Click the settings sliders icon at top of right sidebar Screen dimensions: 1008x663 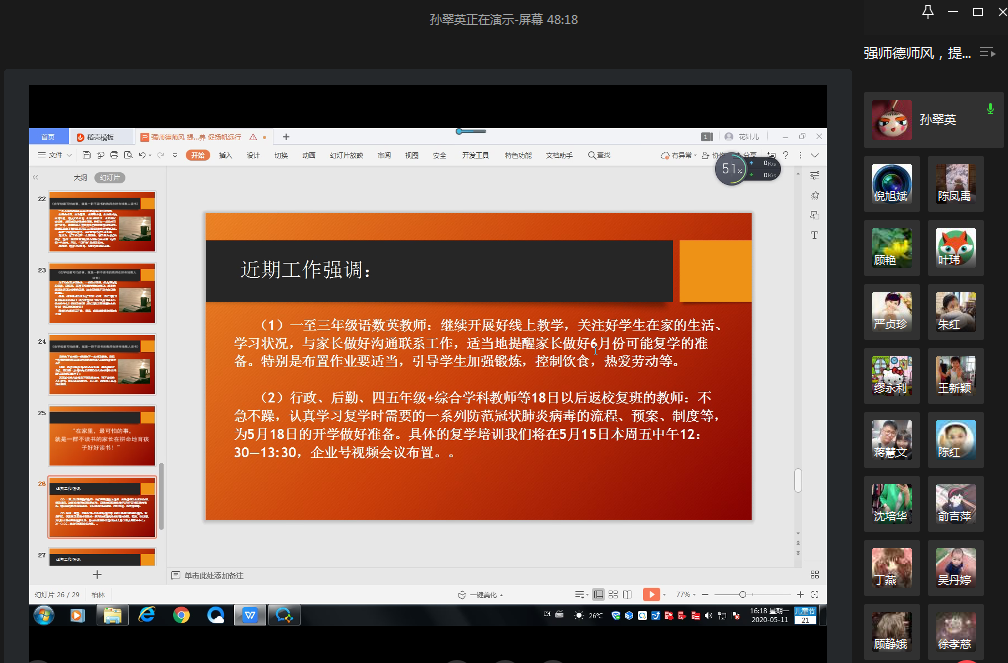[x=814, y=175]
